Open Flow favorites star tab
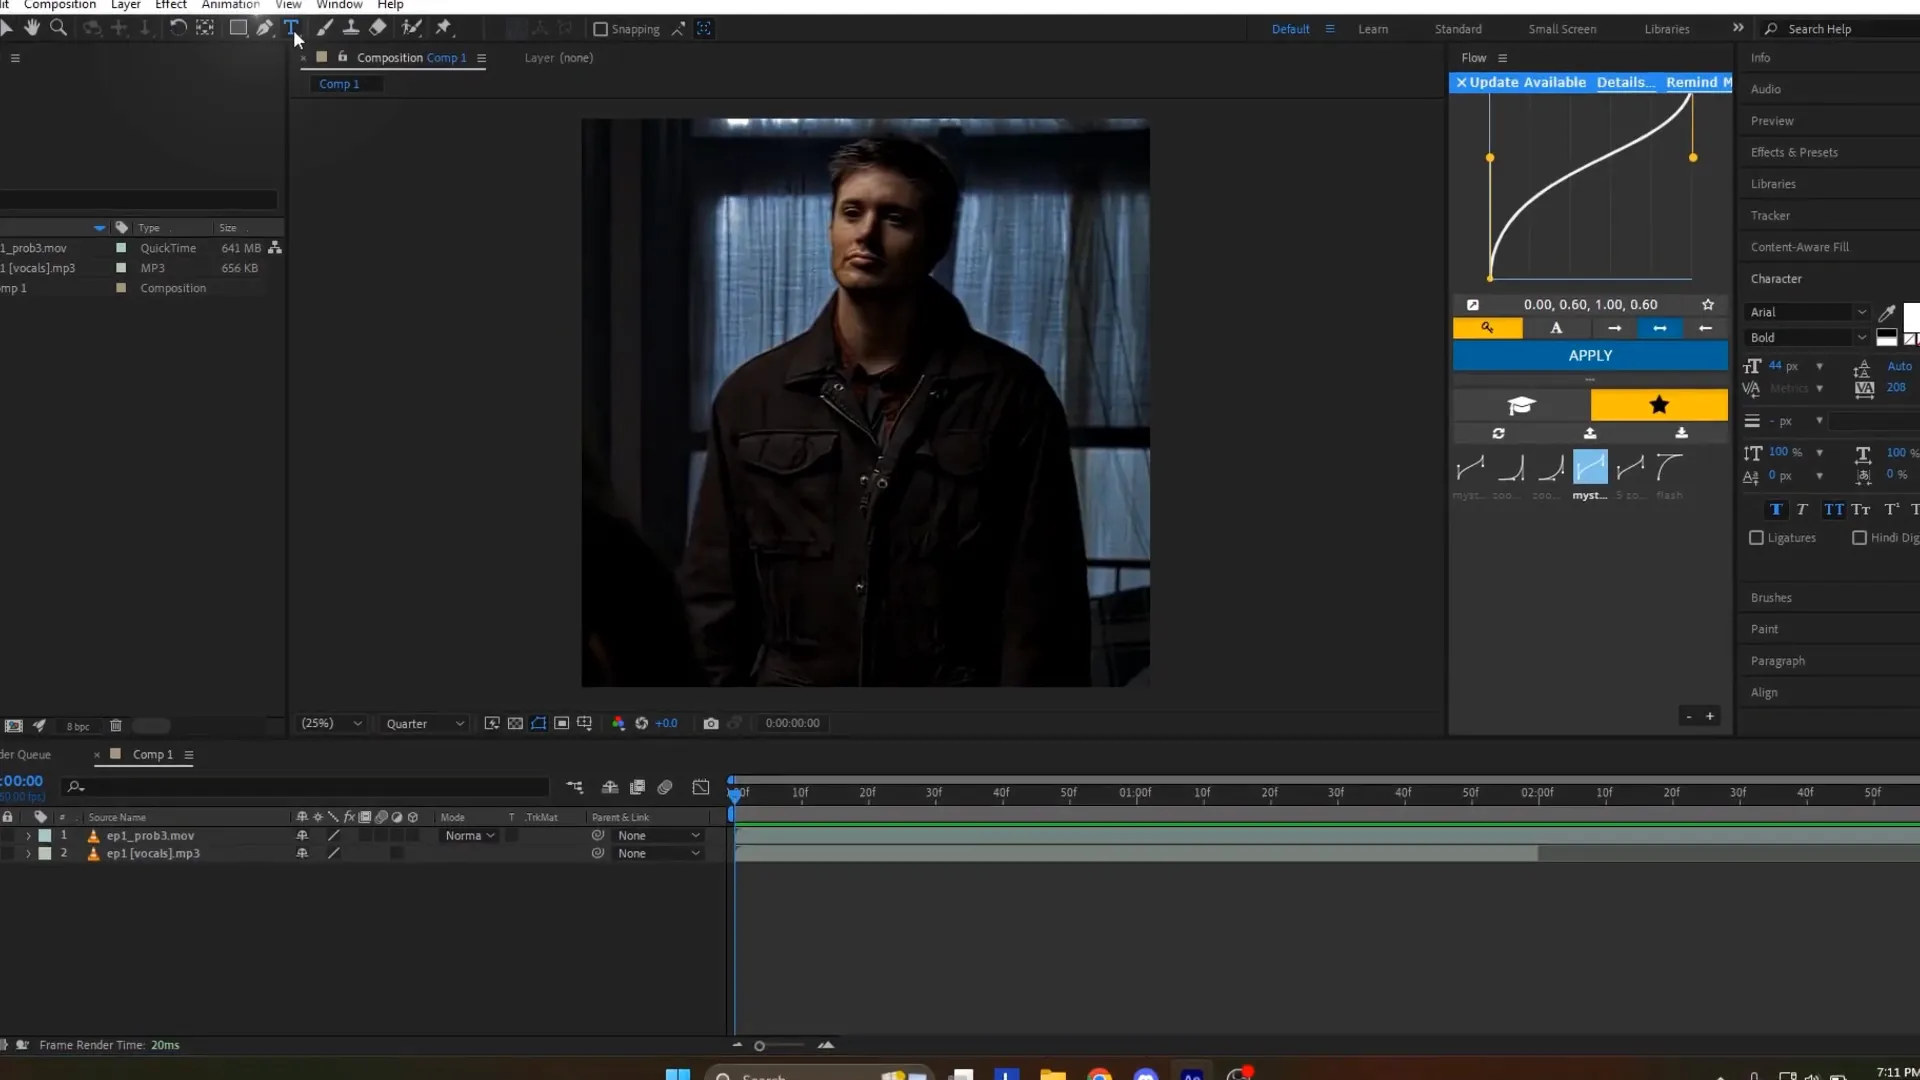The width and height of the screenshot is (1920, 1080). pyautogui.click(x=1659, y=405)
